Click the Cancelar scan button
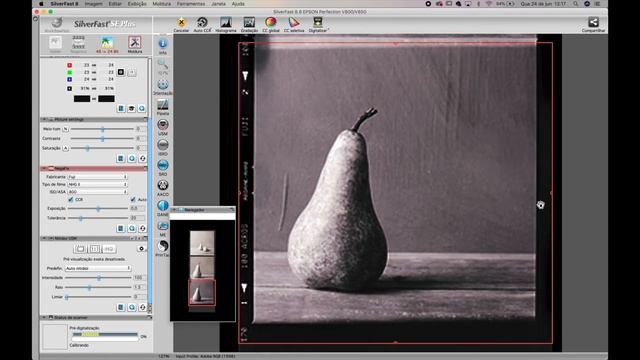The image size is (640, 360). (x=181, y=24)
